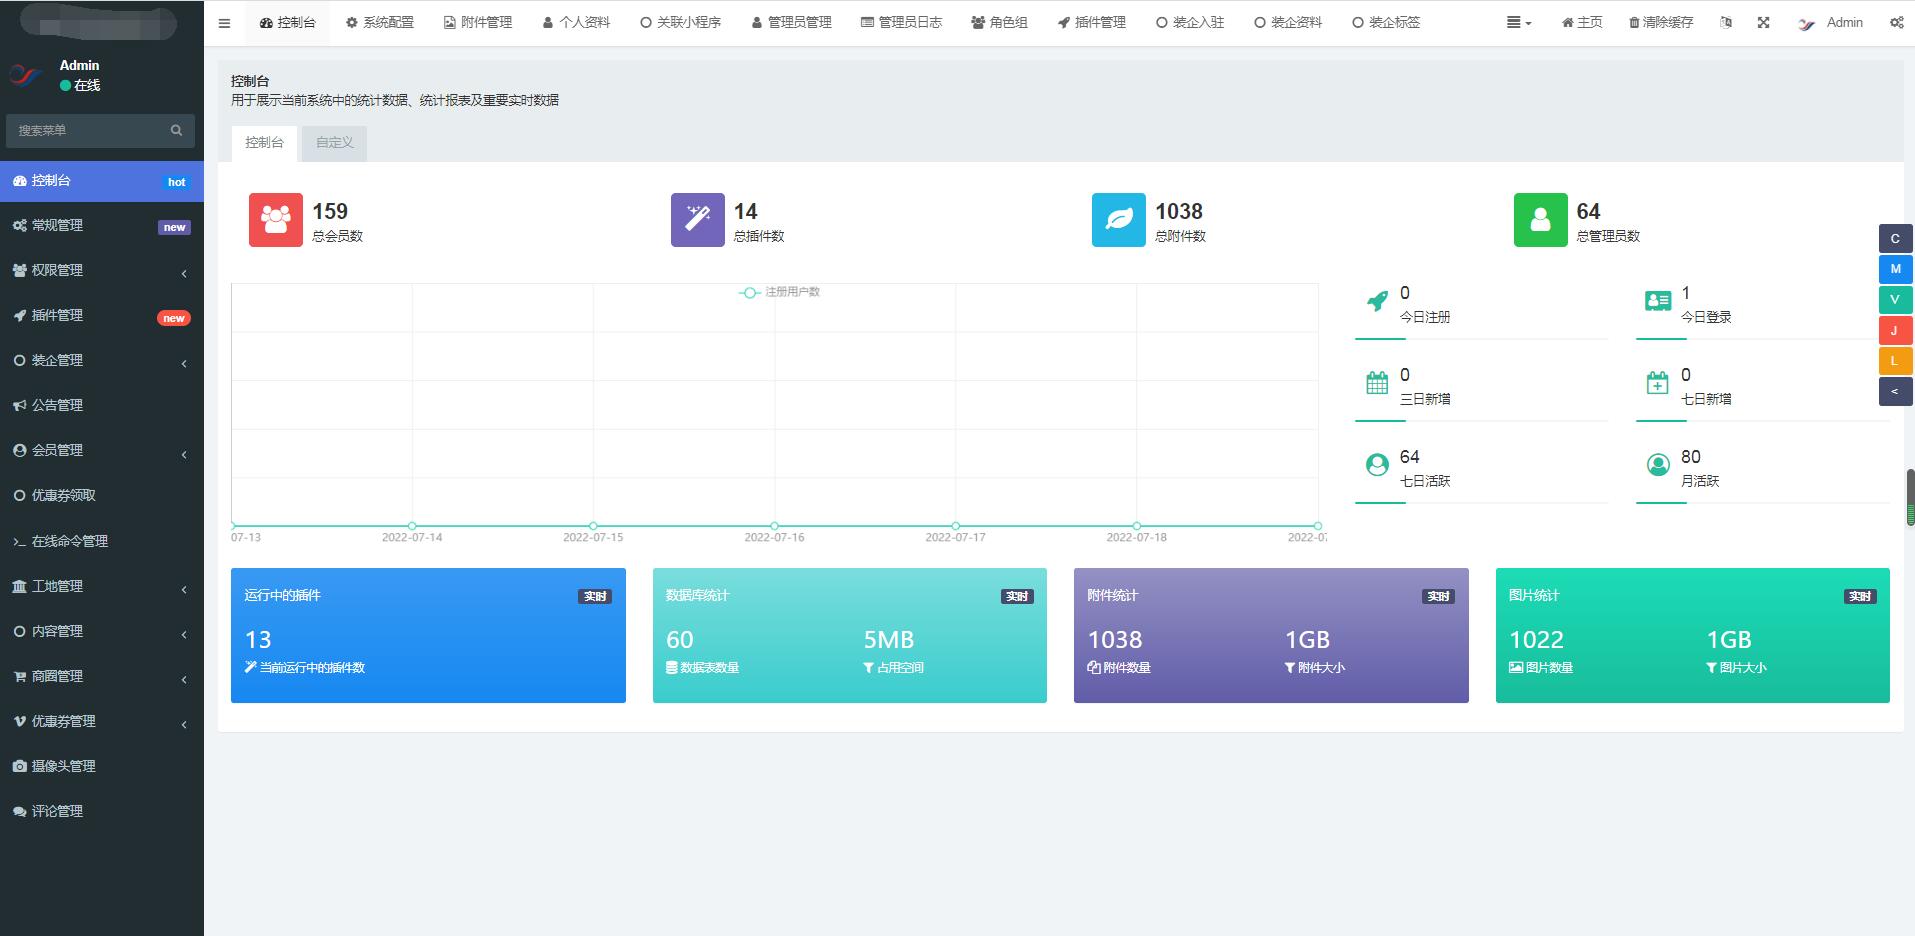
Task: Click the orange L floating color button
Action: [1894, 361]
